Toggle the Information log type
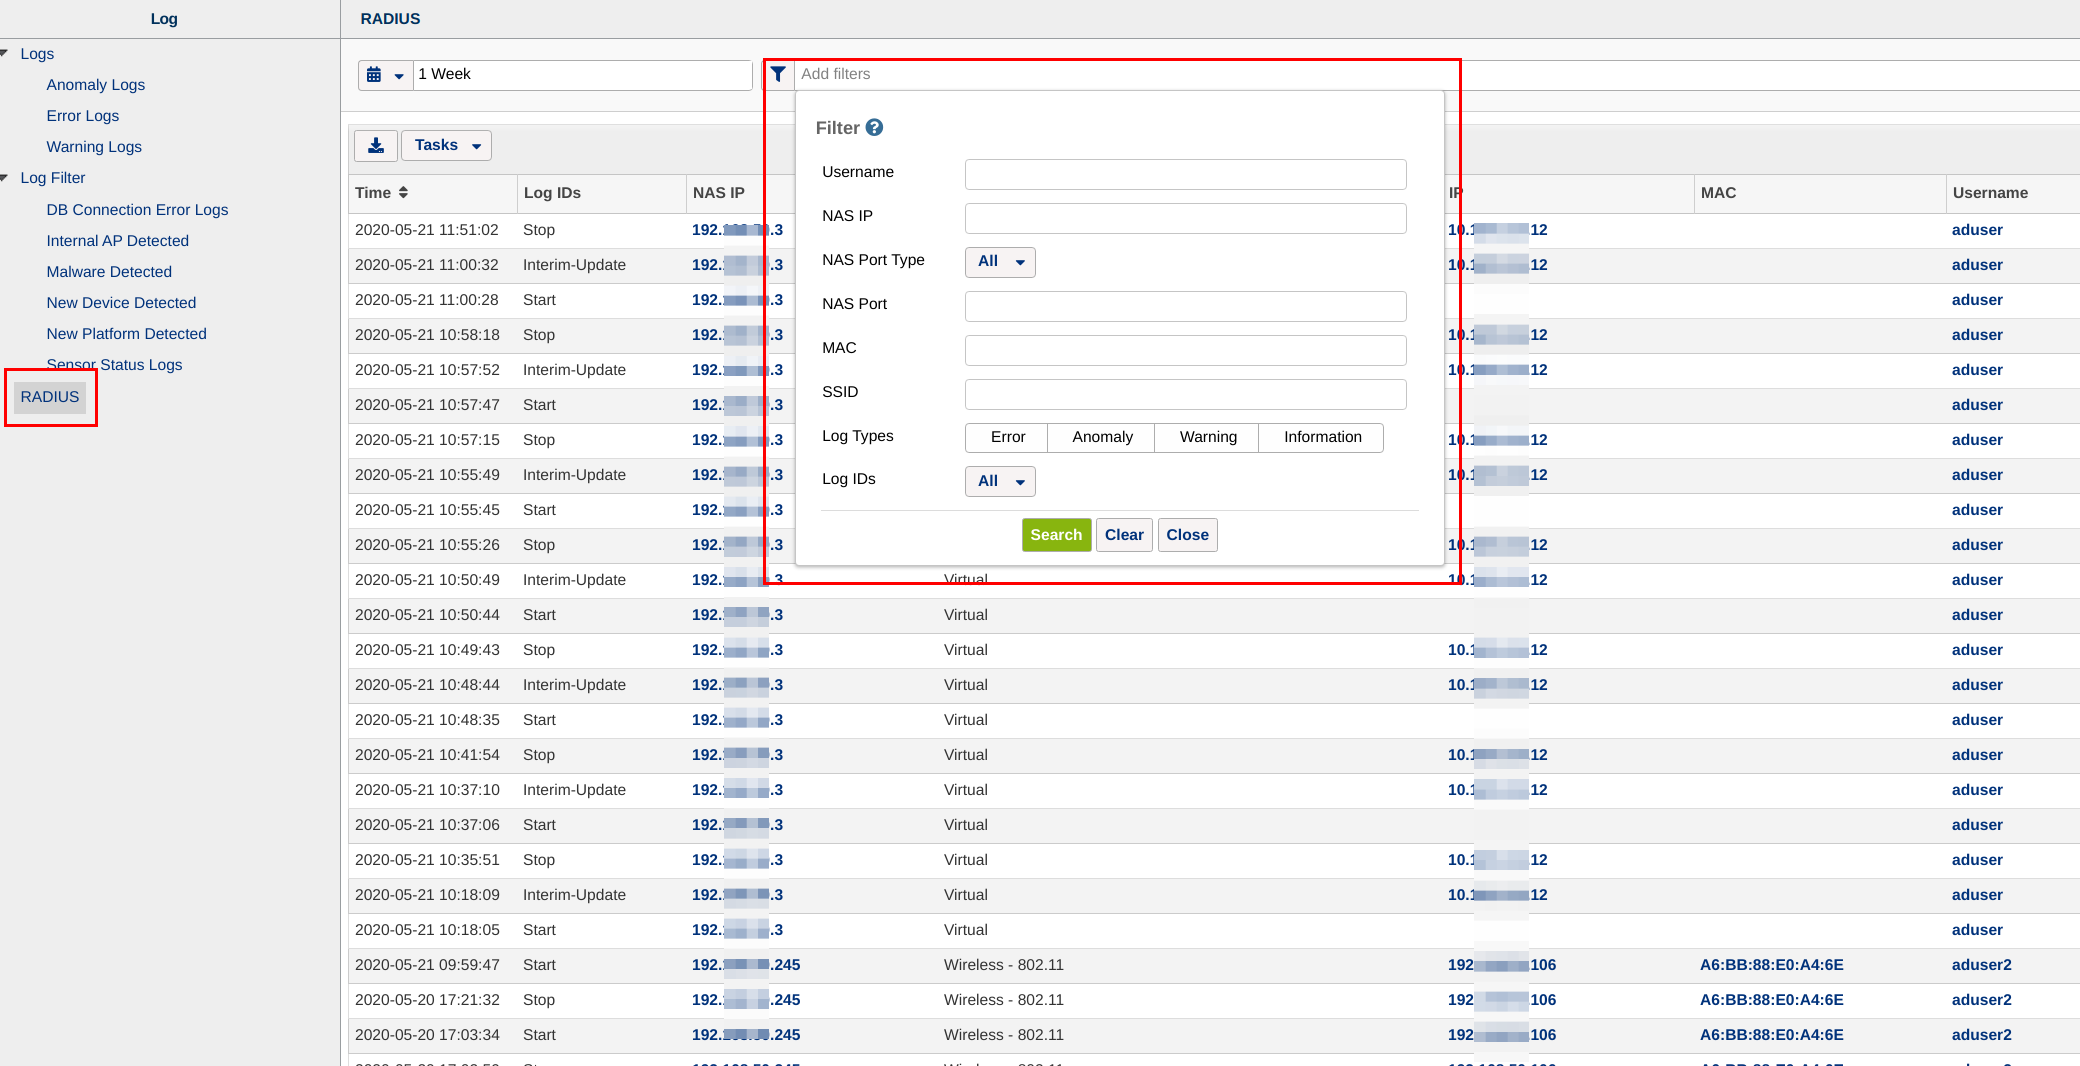 coord(1322,437)
